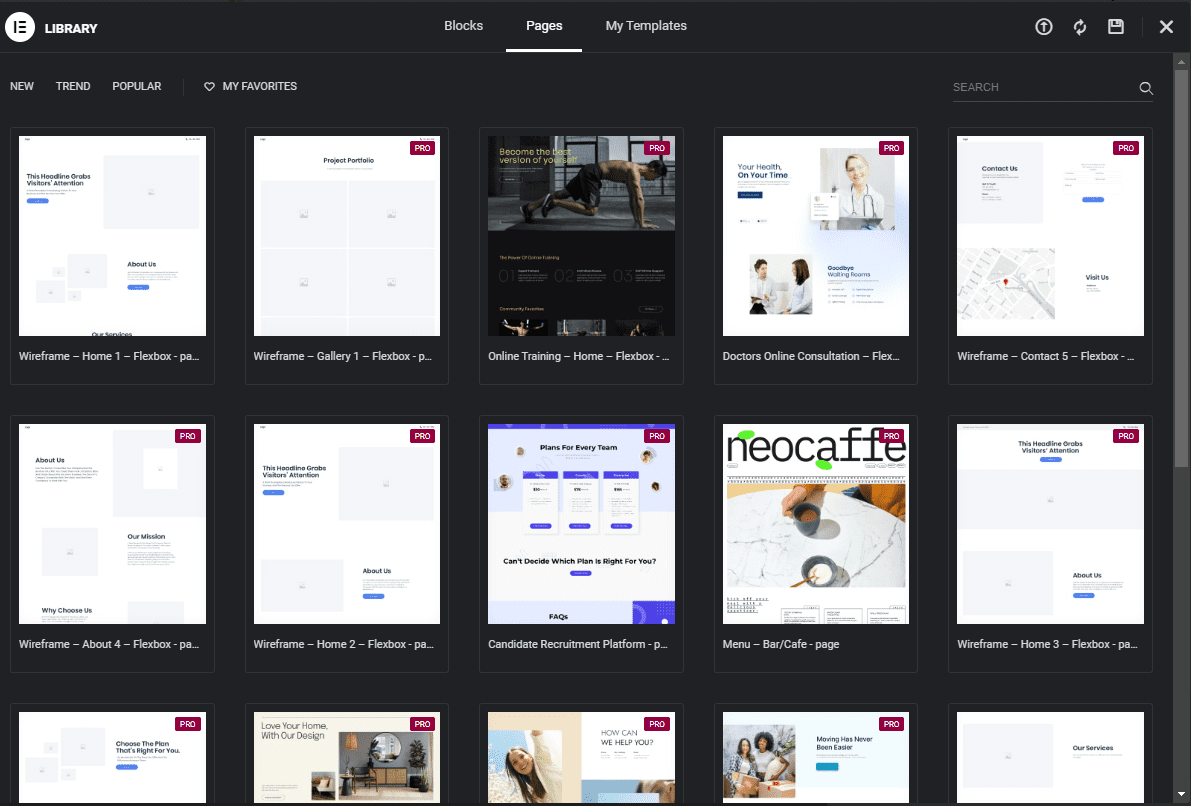Click the PRO badge on Doctors Online Consultation
This screenshot has height=806, width=1191.
click(x=892, y=148)
